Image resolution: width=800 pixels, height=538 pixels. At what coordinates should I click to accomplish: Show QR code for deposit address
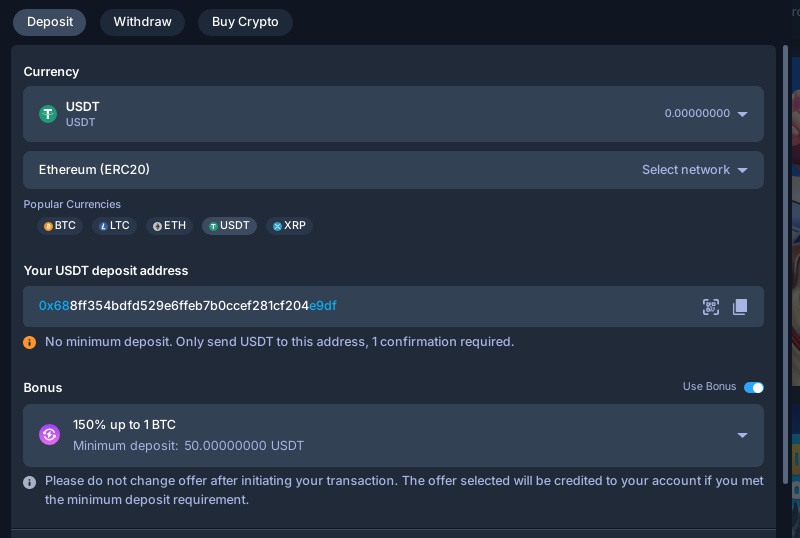point(711,307)
